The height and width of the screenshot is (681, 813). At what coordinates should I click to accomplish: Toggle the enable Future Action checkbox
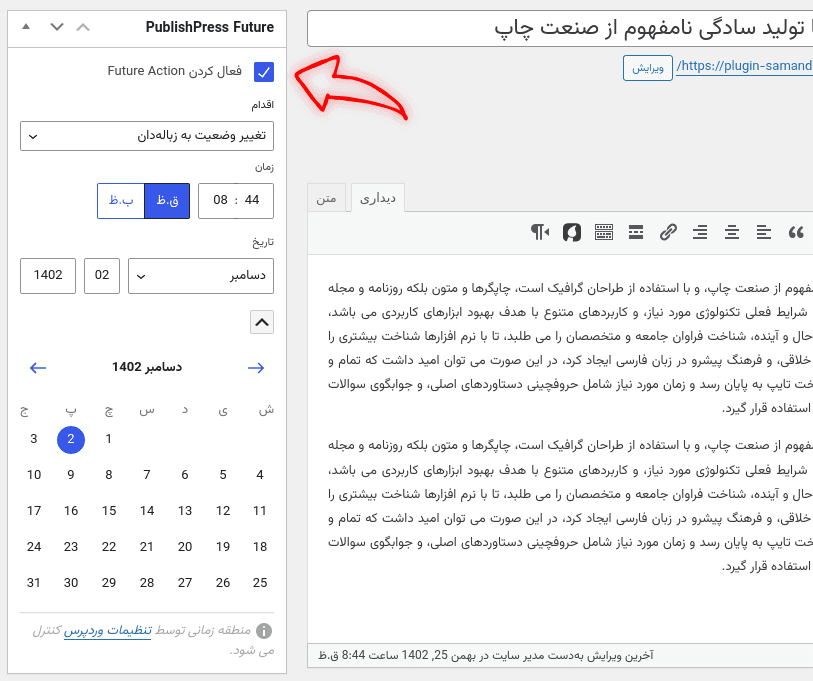pos(264,72)
